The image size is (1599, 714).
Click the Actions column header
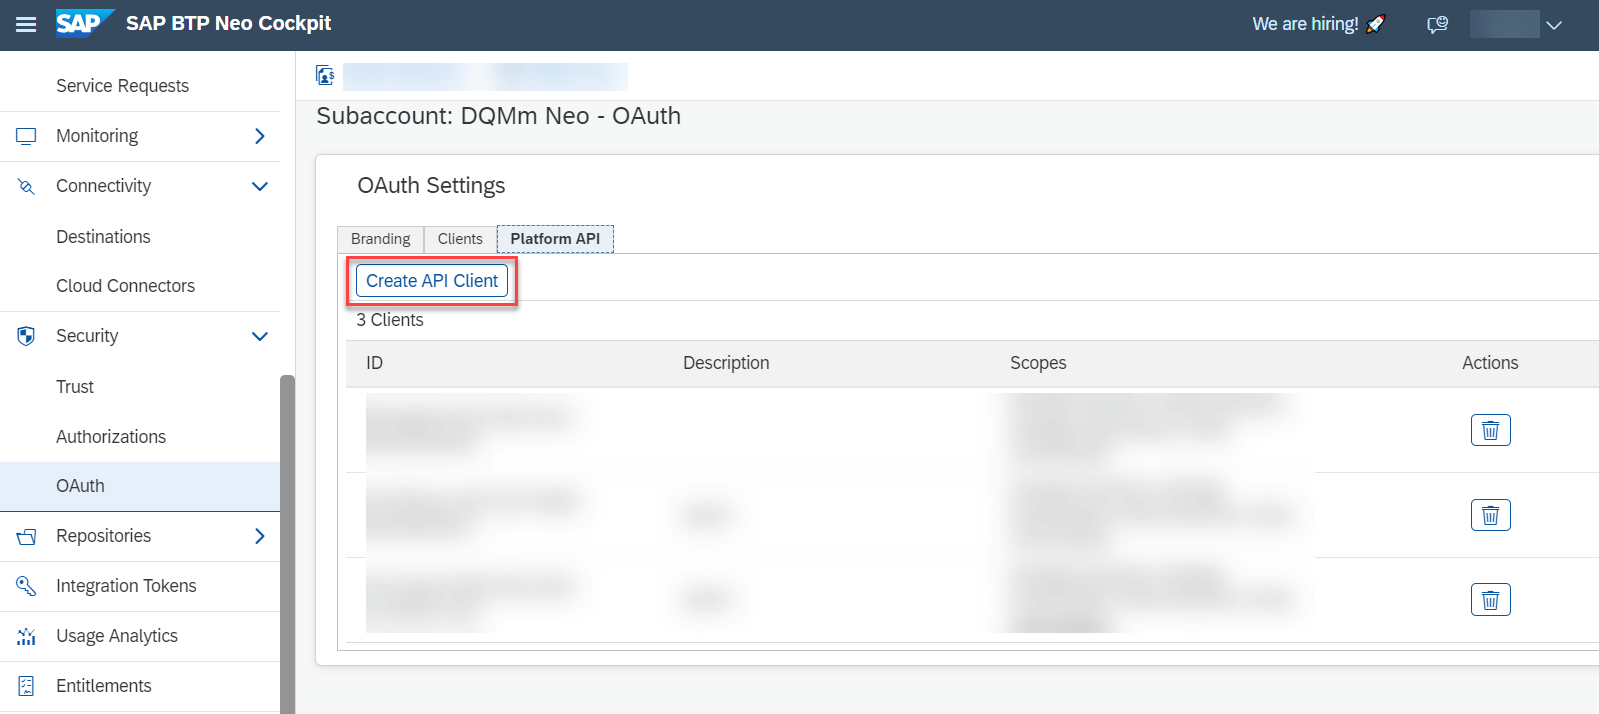point(1490,363)
